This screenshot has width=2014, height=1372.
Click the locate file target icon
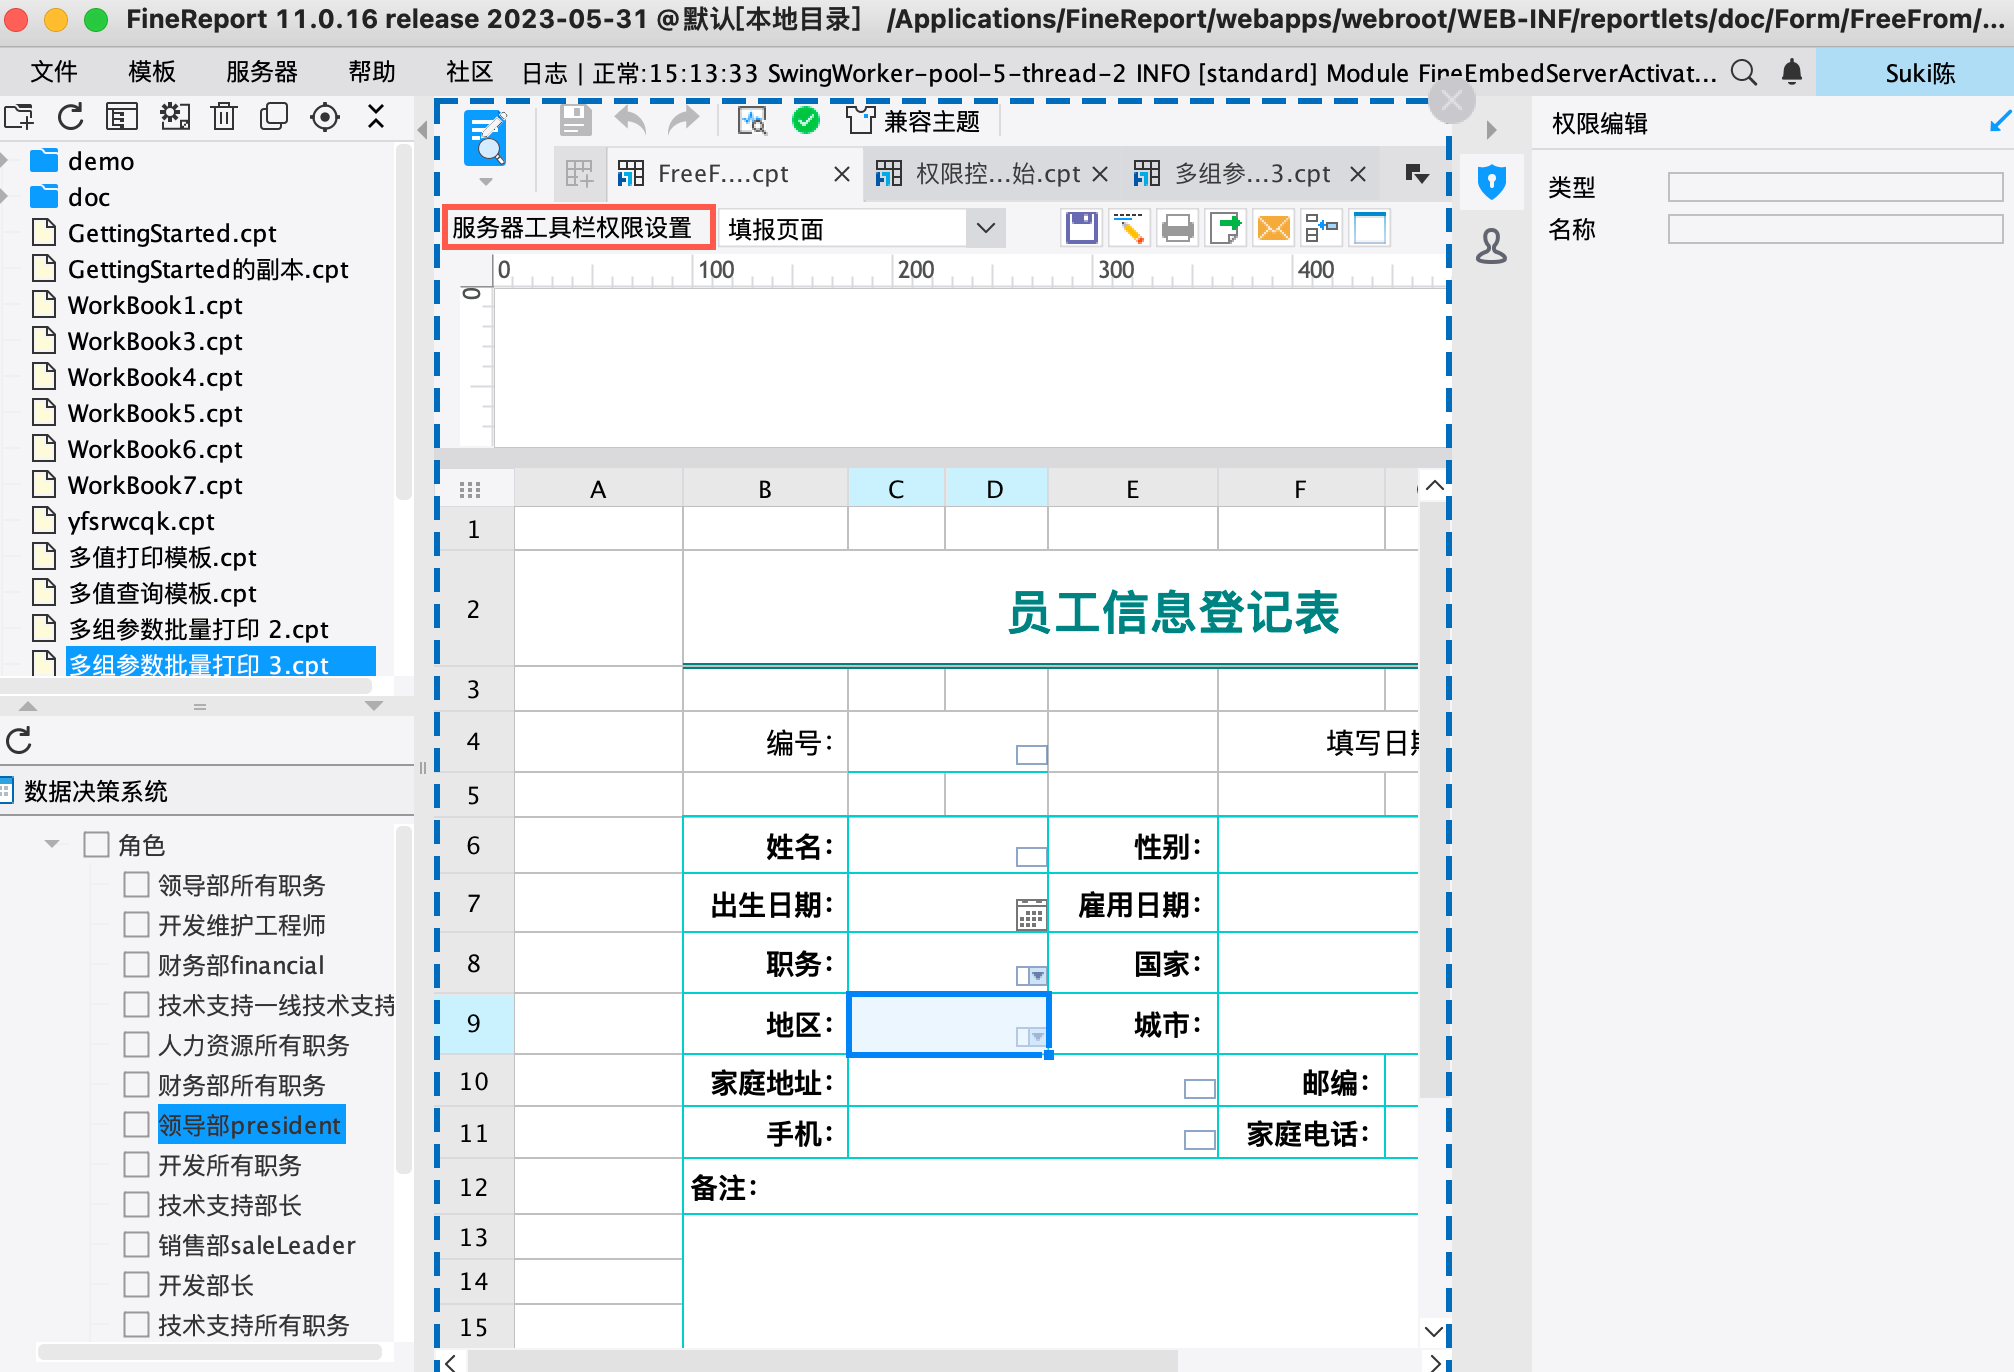pyautogui.click(x=325, y=117)
